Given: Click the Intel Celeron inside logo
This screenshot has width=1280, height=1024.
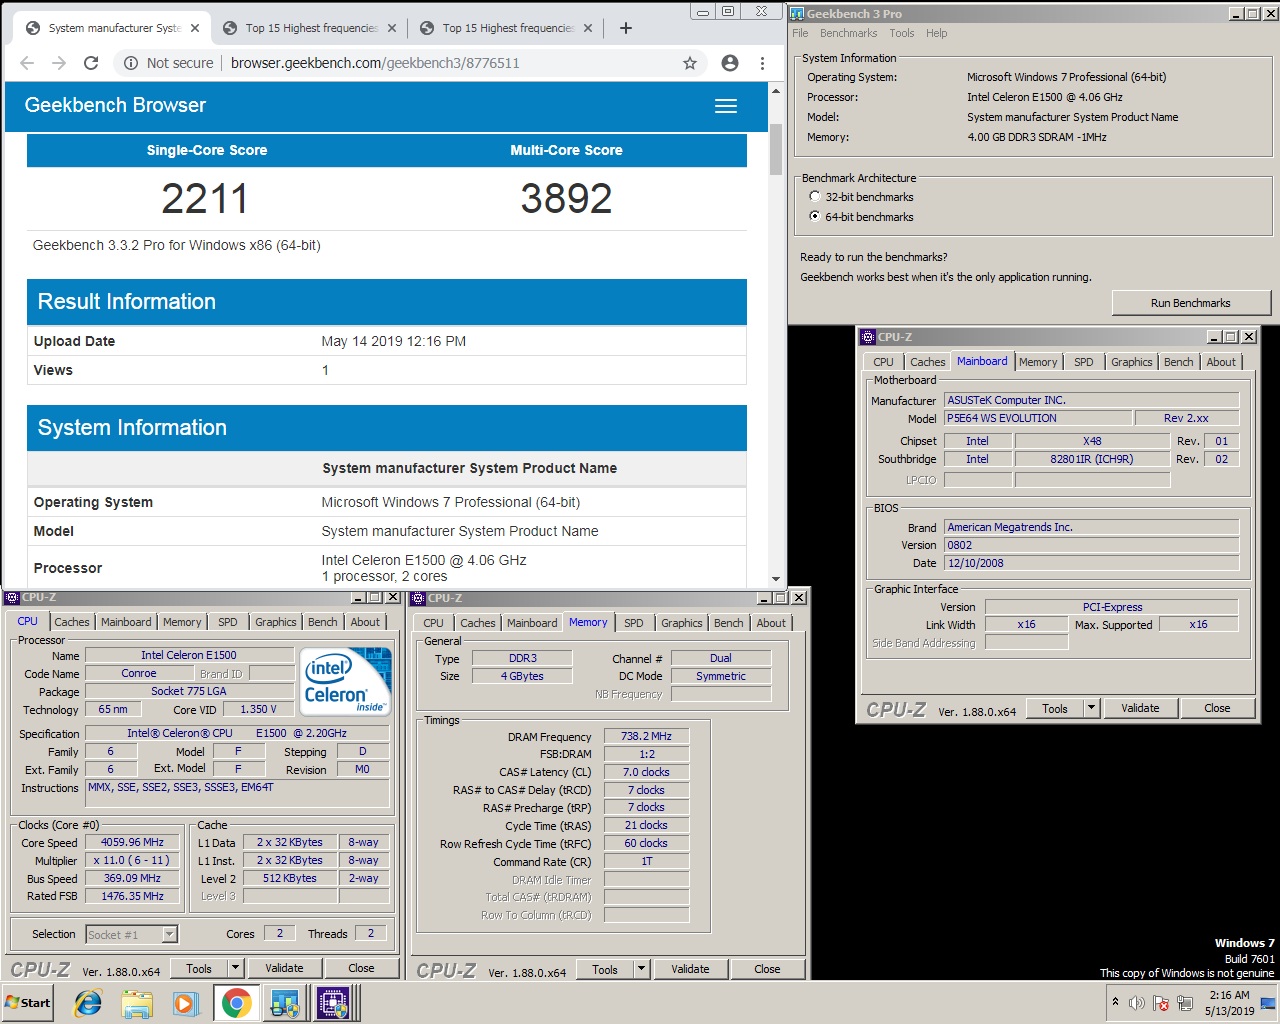Looking at the screenshot, I should pyautogui.click(x=346, y=680).
